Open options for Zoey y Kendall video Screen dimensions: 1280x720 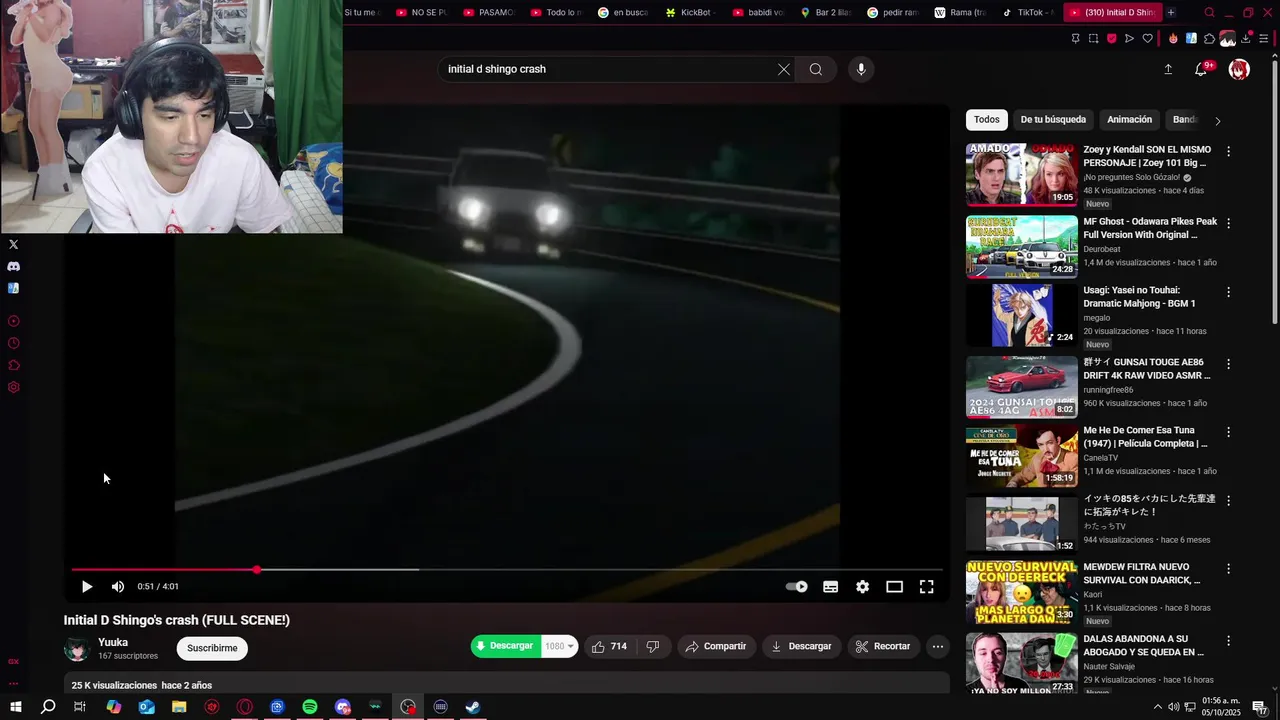click(1229, 152)
